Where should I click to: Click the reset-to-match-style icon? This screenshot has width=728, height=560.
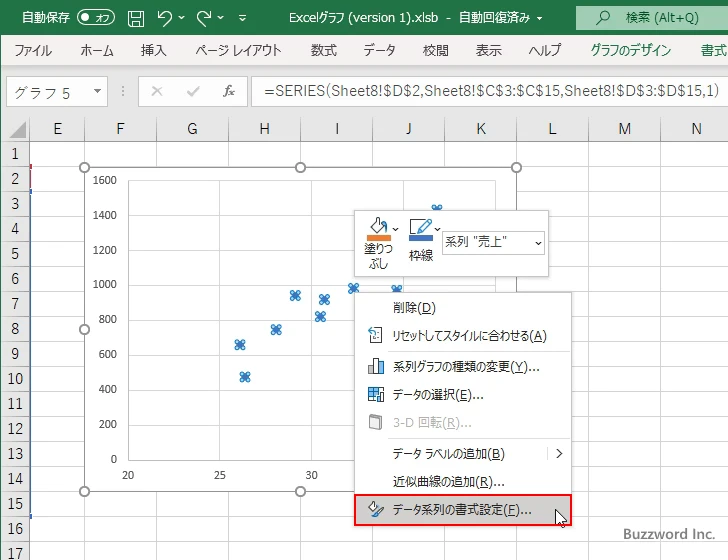(x=375, y=335)
